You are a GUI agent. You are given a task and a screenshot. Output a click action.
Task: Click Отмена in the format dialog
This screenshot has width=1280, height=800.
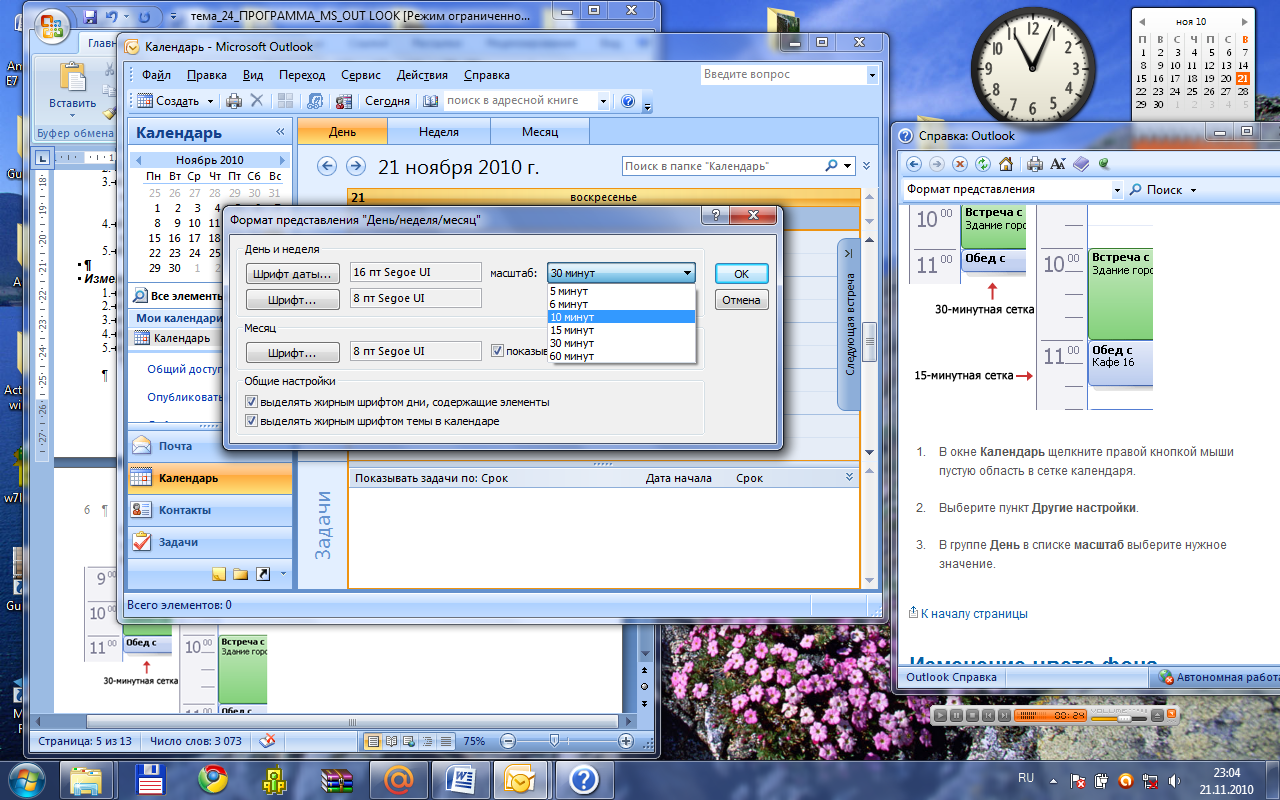742,300
